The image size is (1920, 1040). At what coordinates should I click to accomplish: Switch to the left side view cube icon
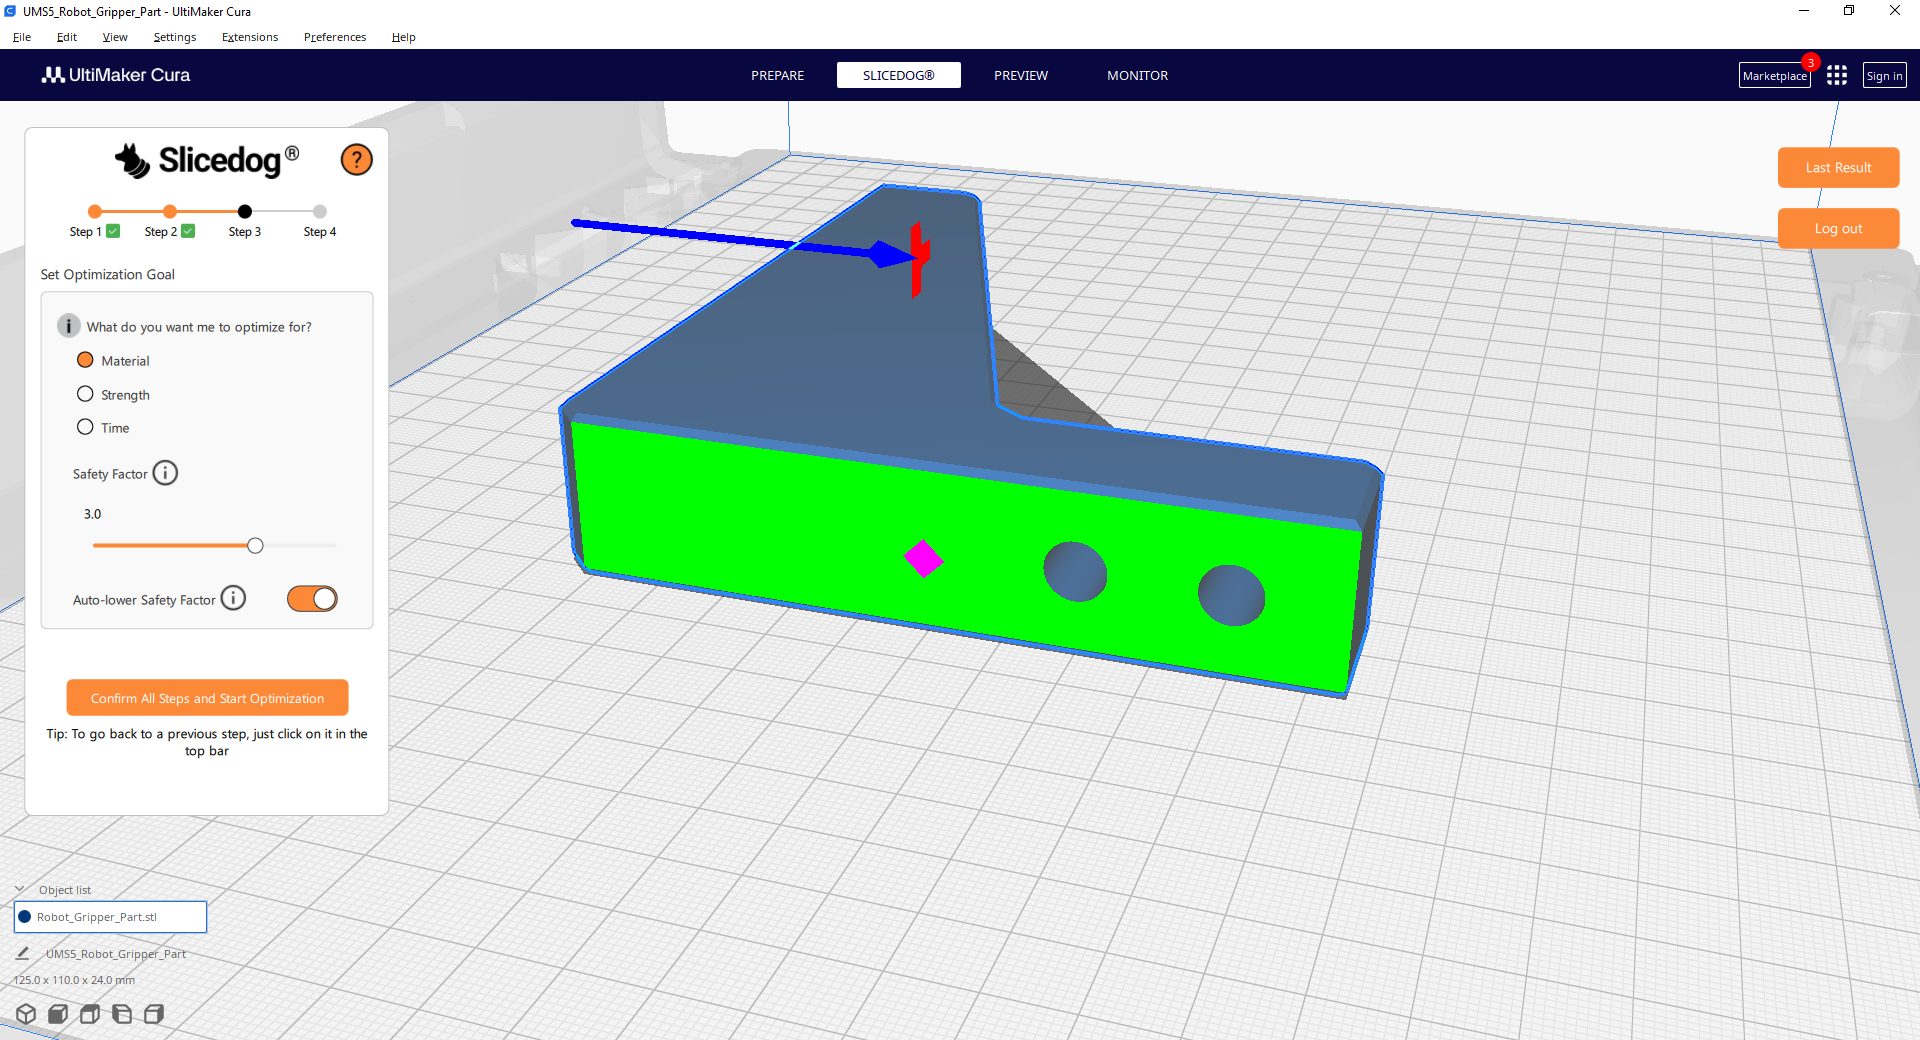122,1014
